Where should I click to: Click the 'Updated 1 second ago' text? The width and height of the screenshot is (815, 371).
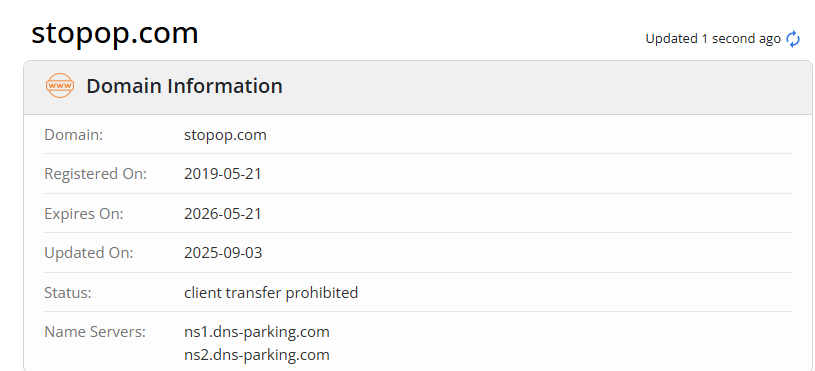coord(713,38)
